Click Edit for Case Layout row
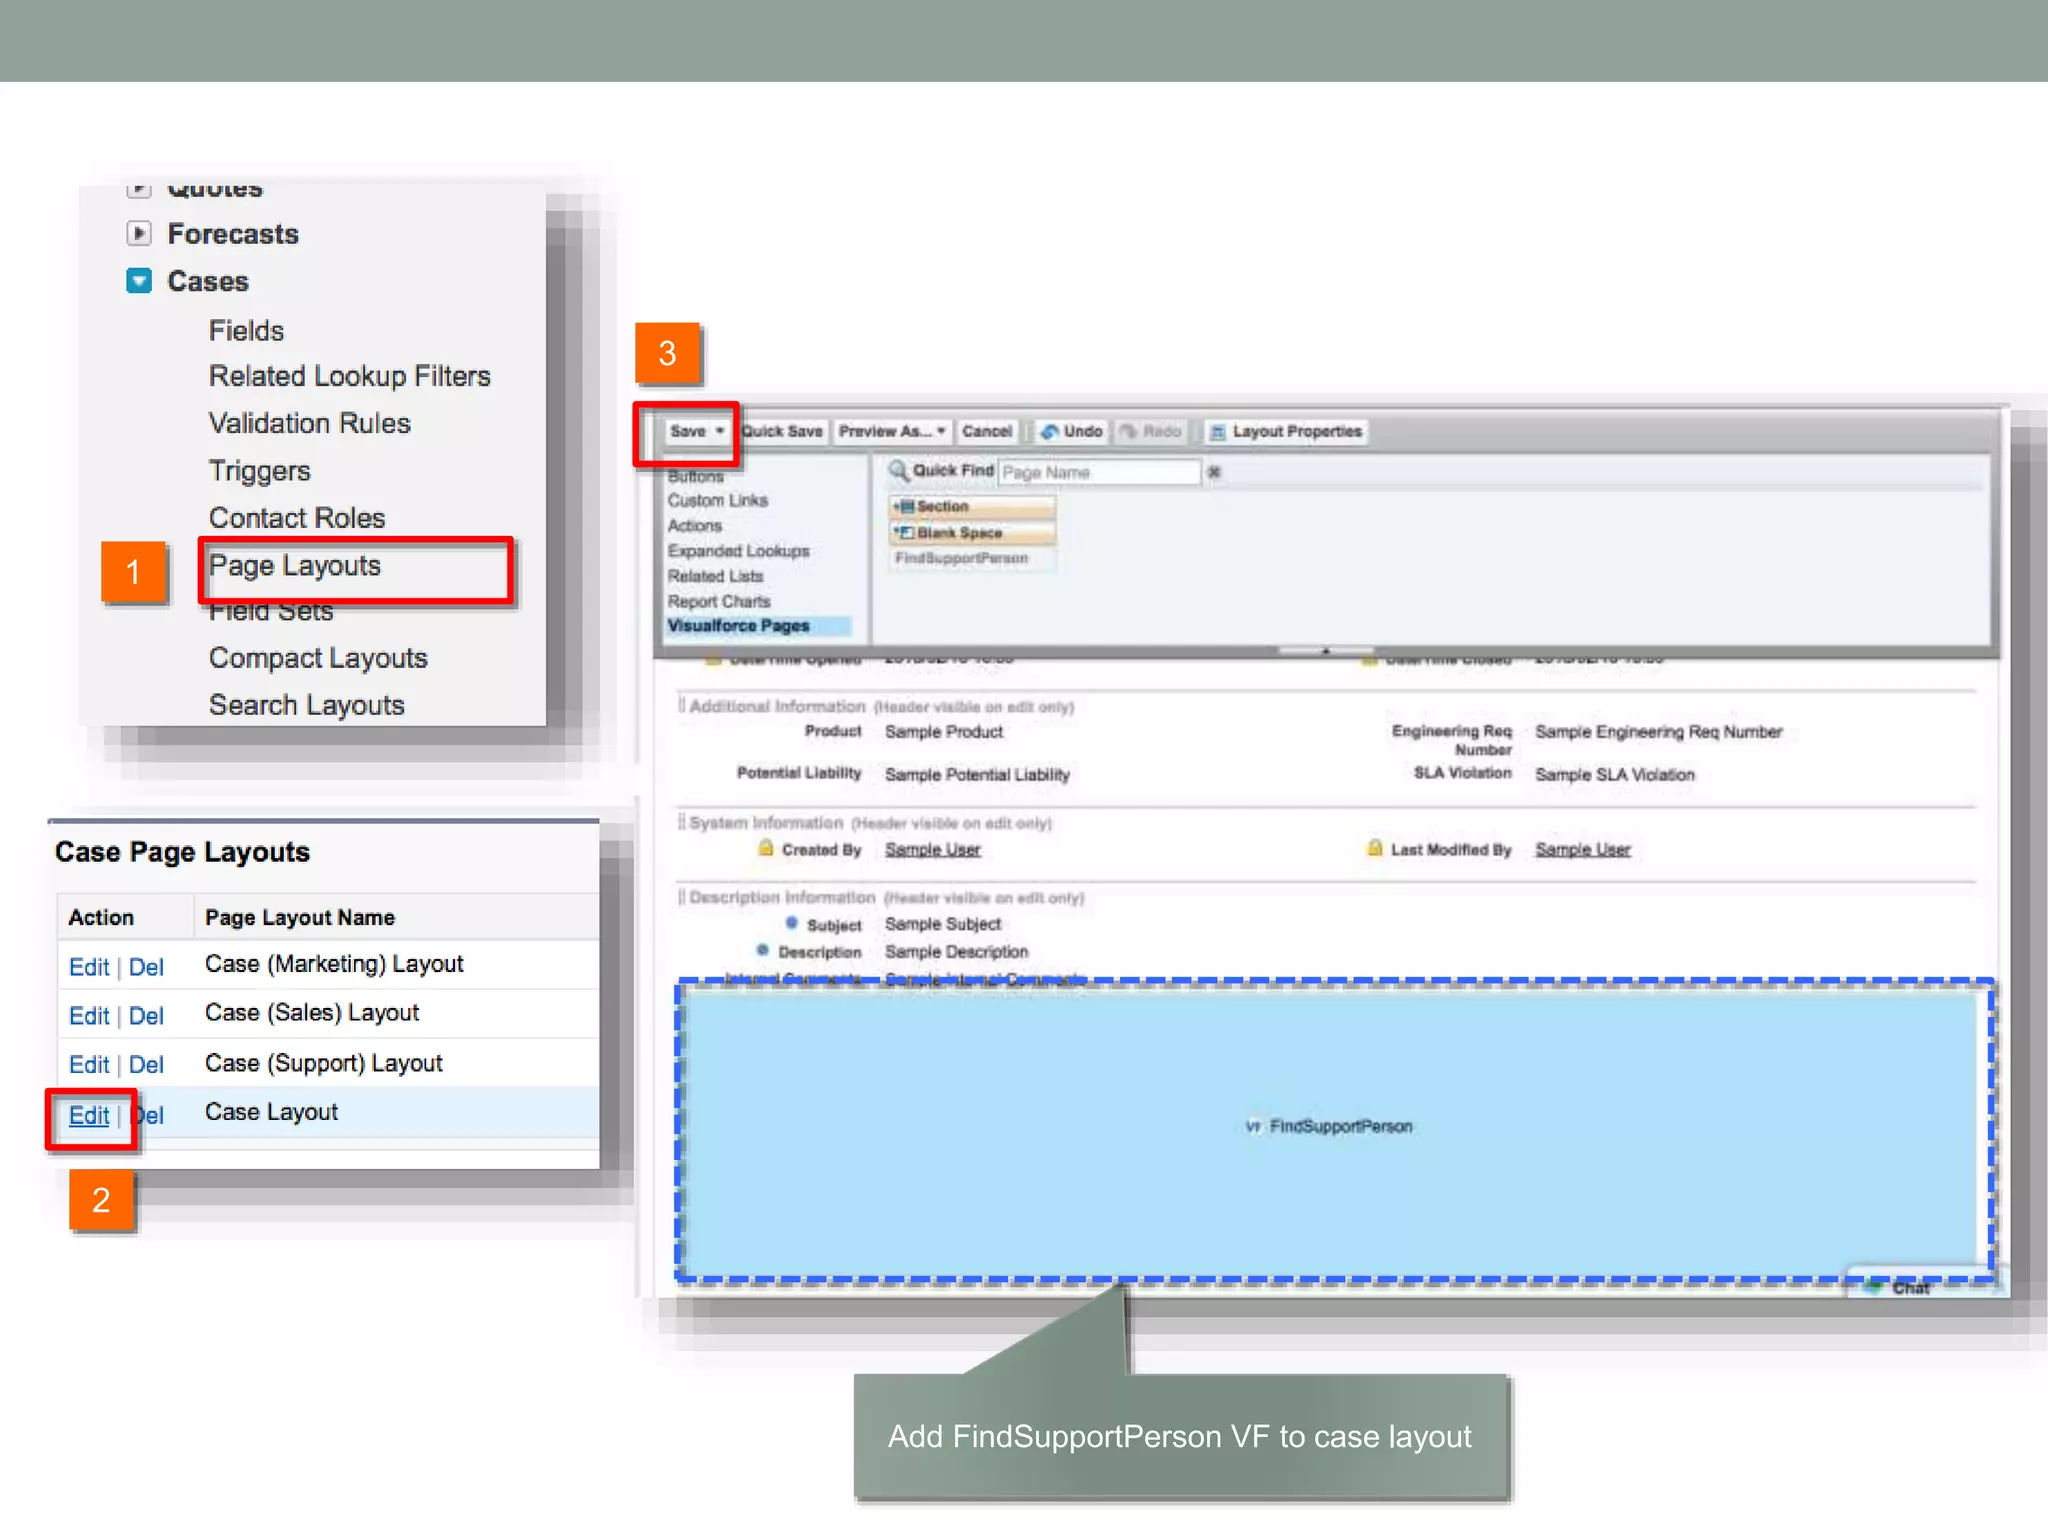This screenshot has width=2048, height=1536. coord(89,1116)
